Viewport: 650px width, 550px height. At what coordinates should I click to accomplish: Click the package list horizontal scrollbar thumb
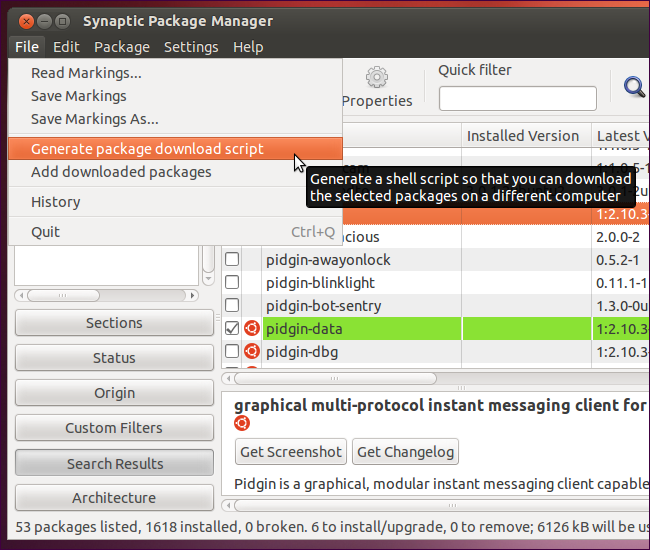point(335,378)
